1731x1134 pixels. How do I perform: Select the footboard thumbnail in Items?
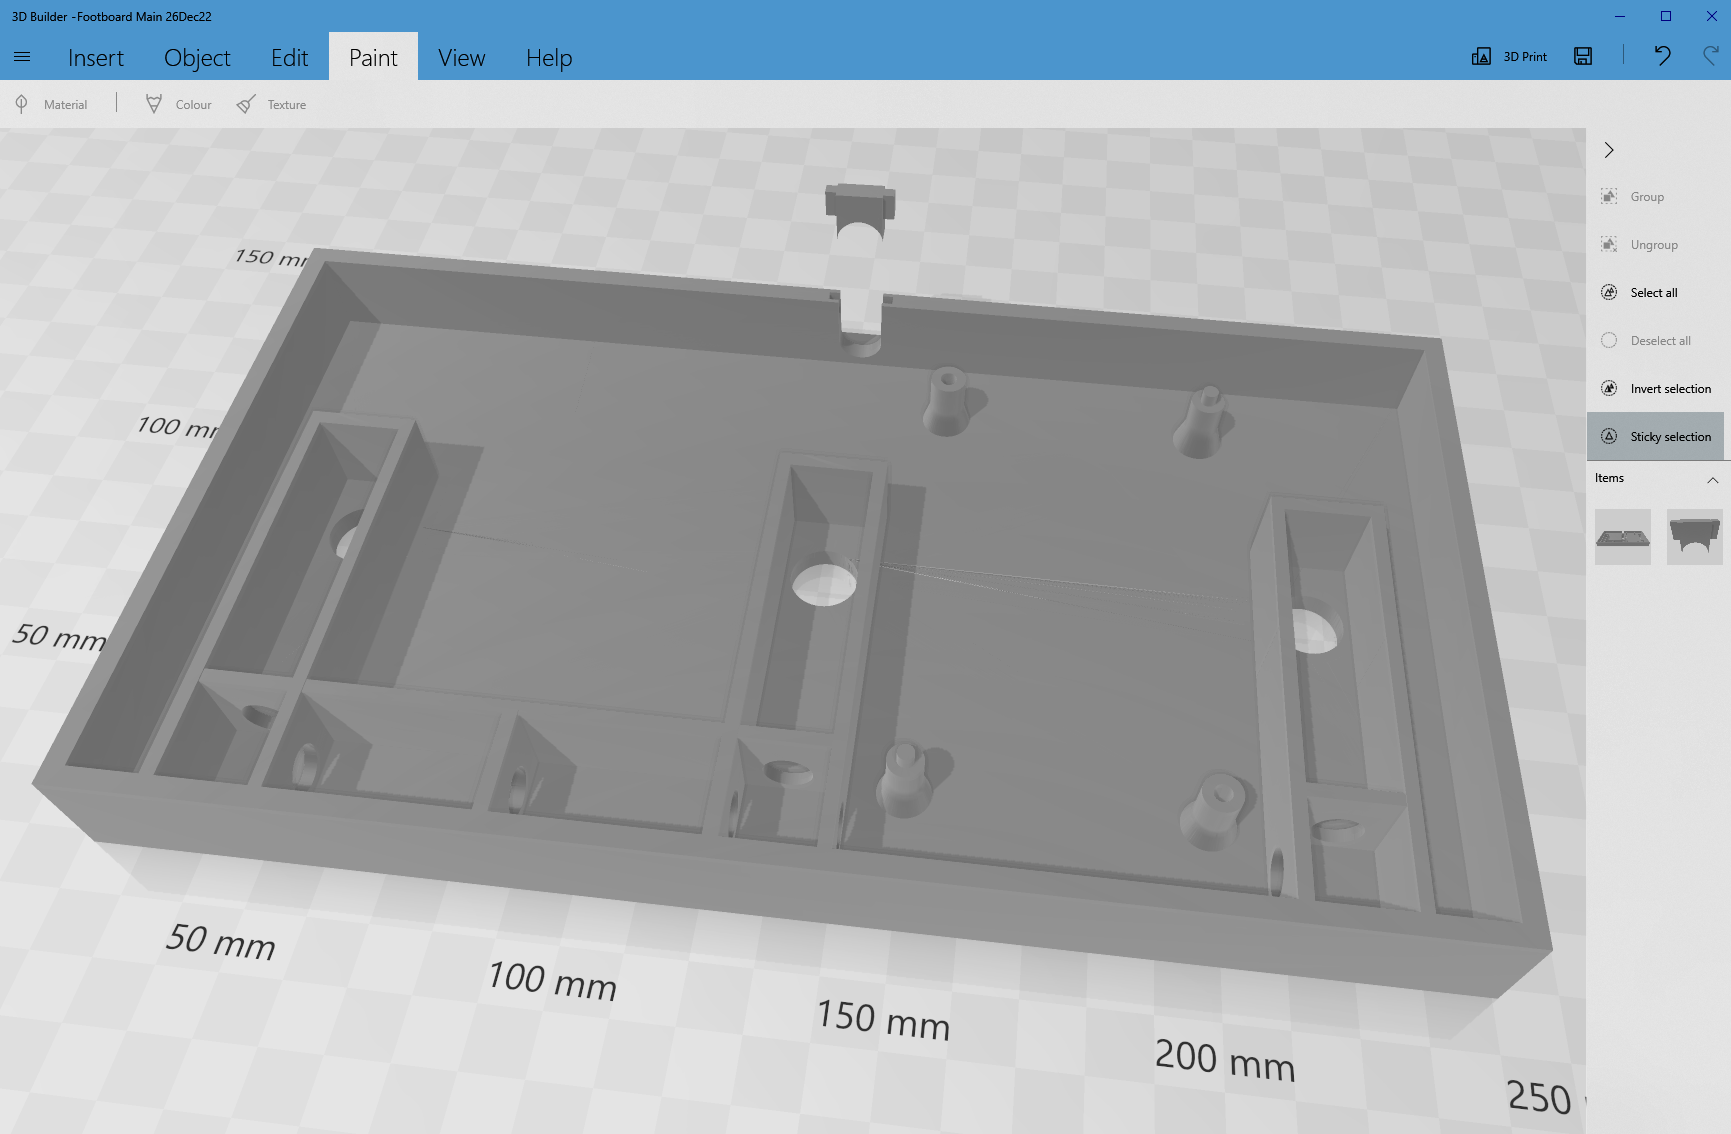click(x=1622, y=537)
